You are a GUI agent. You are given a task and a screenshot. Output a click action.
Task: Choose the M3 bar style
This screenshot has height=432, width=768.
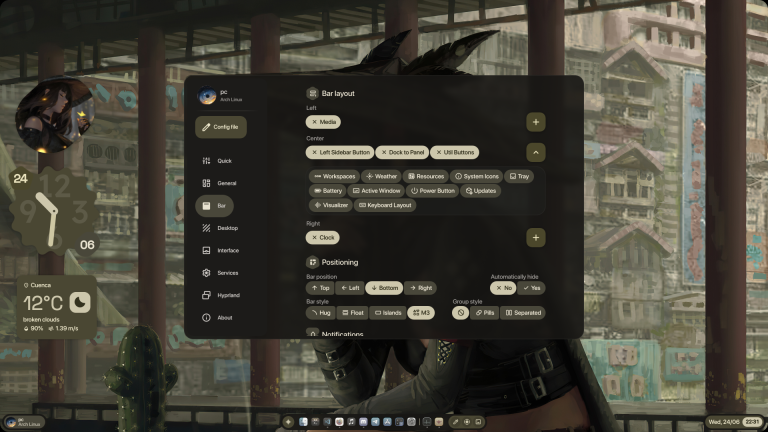tap(421, 312)
